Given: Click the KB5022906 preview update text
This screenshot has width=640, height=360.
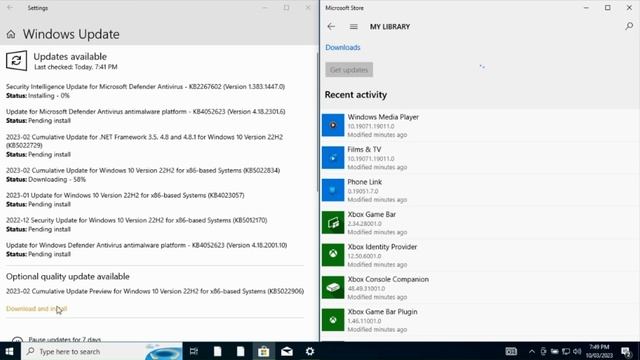Looking at the screenshot, I should click(155, 291).
